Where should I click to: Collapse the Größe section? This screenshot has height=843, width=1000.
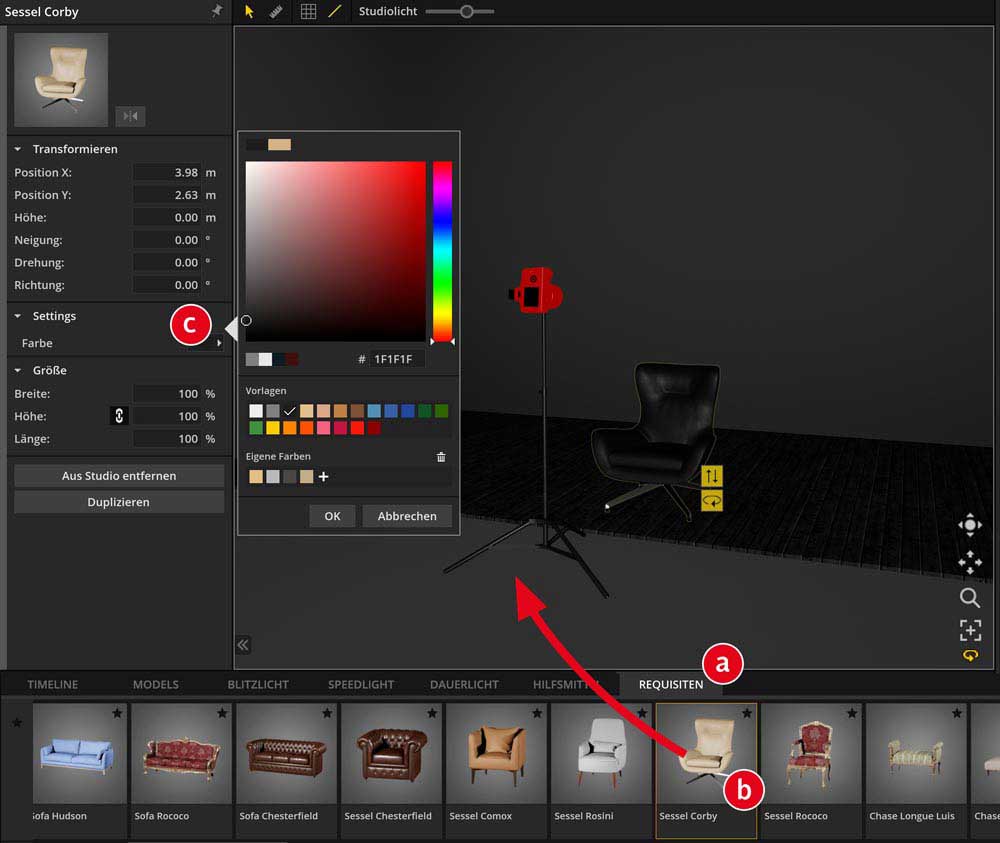tap(18, 370)
